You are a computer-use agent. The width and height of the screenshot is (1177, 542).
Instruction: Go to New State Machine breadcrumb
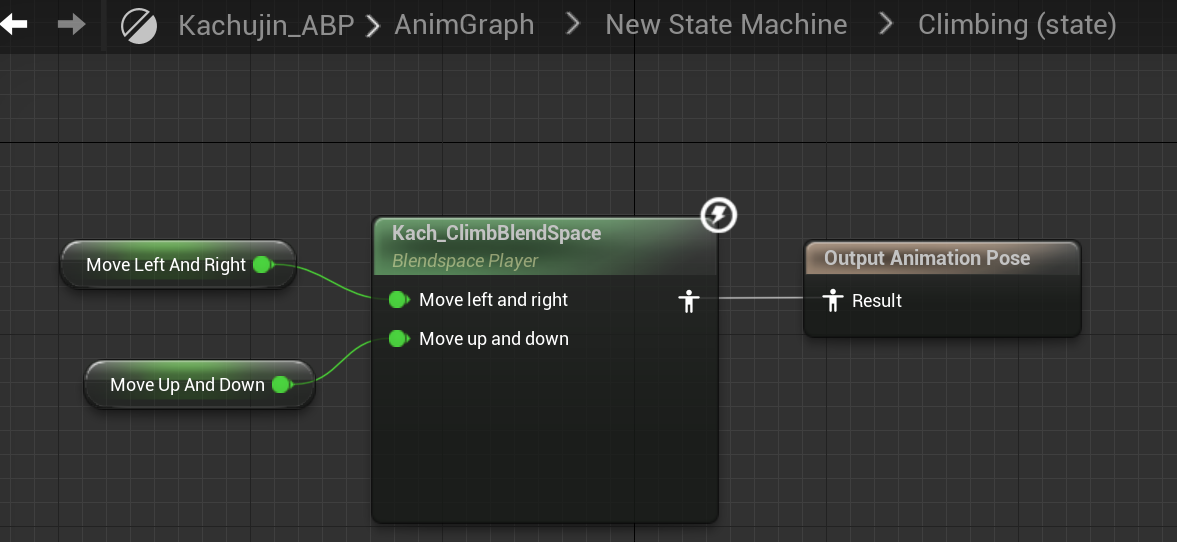click(x=726, y=25)
